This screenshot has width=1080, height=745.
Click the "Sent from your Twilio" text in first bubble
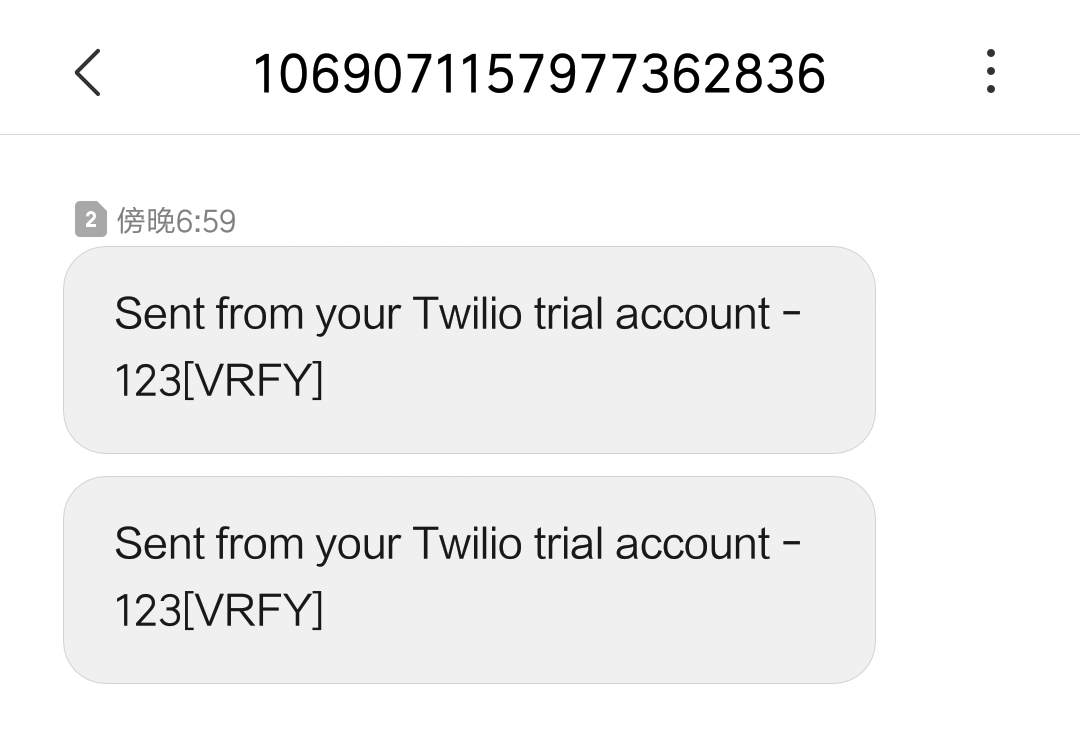point(318,315)
